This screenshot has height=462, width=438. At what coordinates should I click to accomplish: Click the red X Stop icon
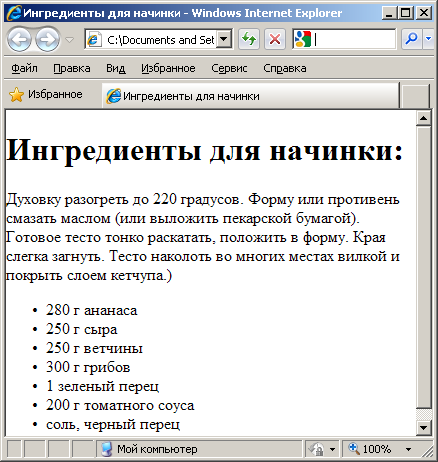pos(275,39)
